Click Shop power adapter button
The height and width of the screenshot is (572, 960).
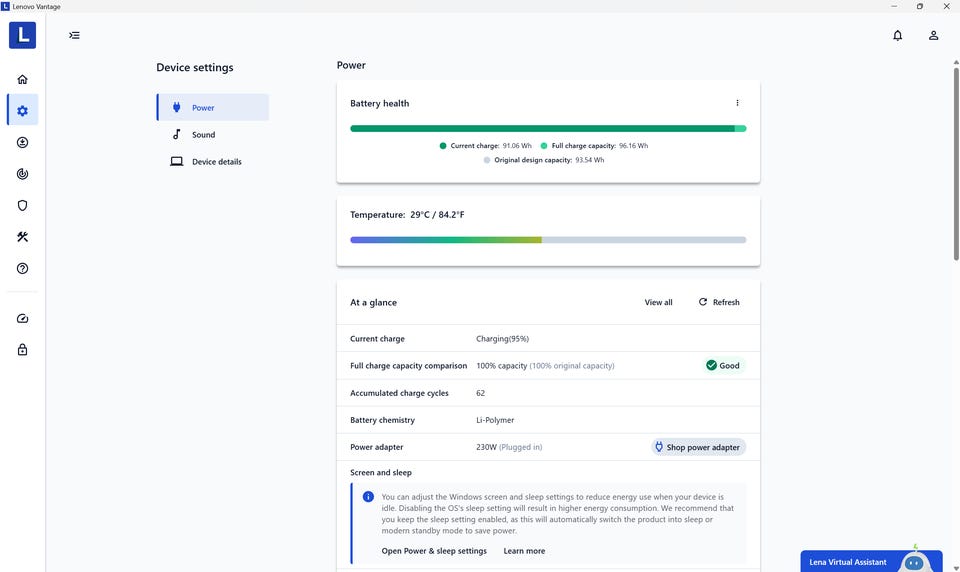[698, 447]
